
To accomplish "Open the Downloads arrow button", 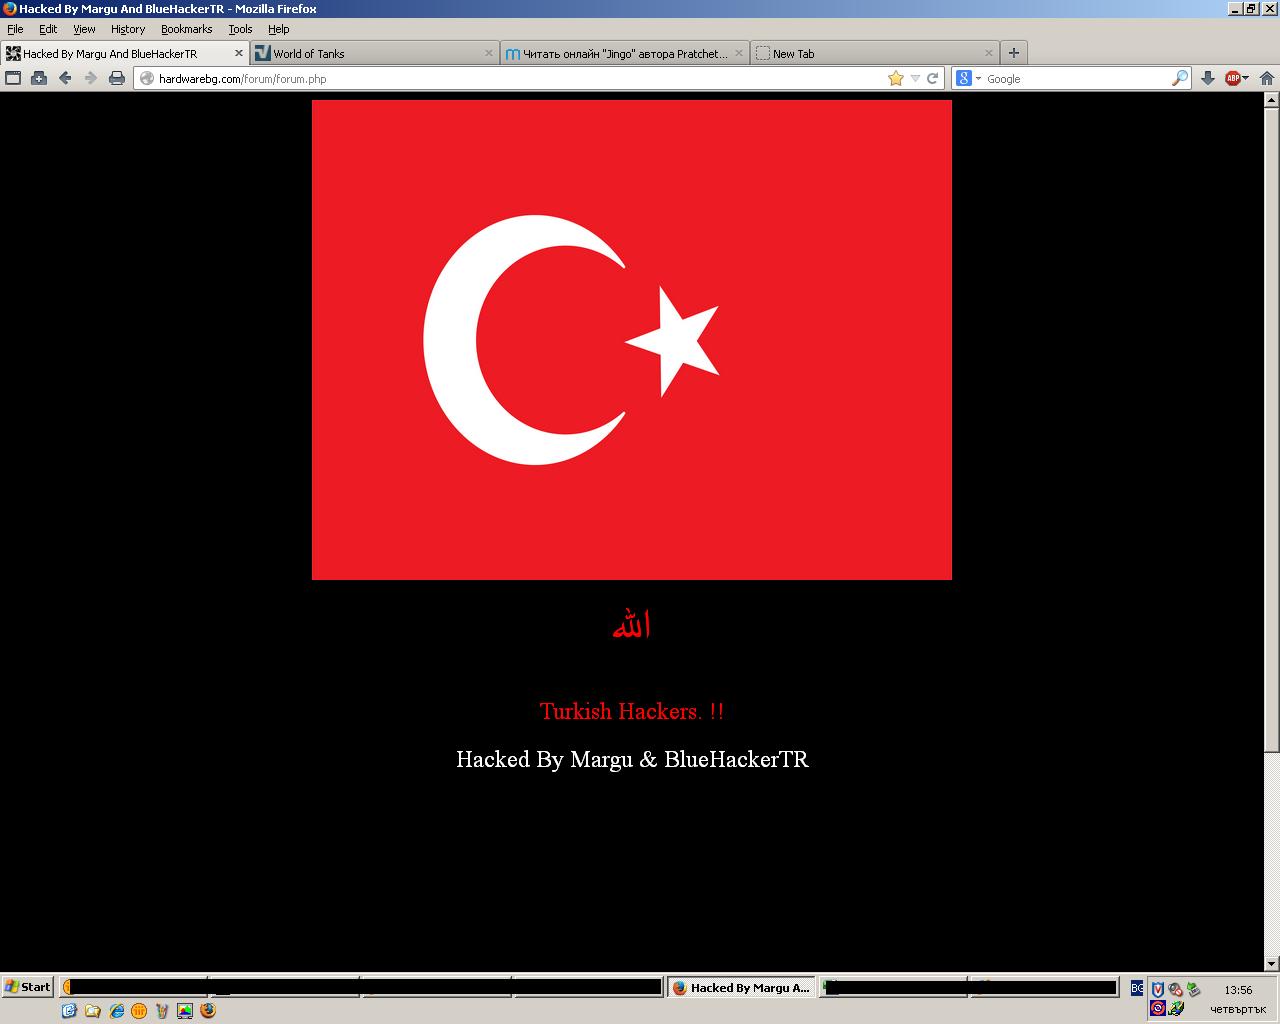I will pyautogui.click(x=1208, y=78).
